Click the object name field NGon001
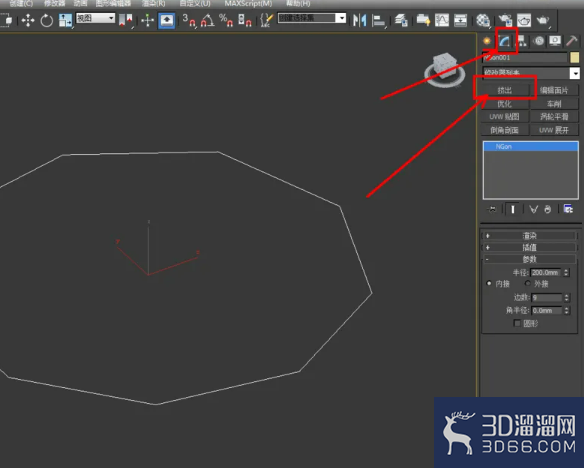Viewport: 584px width, 468px height. (524, 58)
